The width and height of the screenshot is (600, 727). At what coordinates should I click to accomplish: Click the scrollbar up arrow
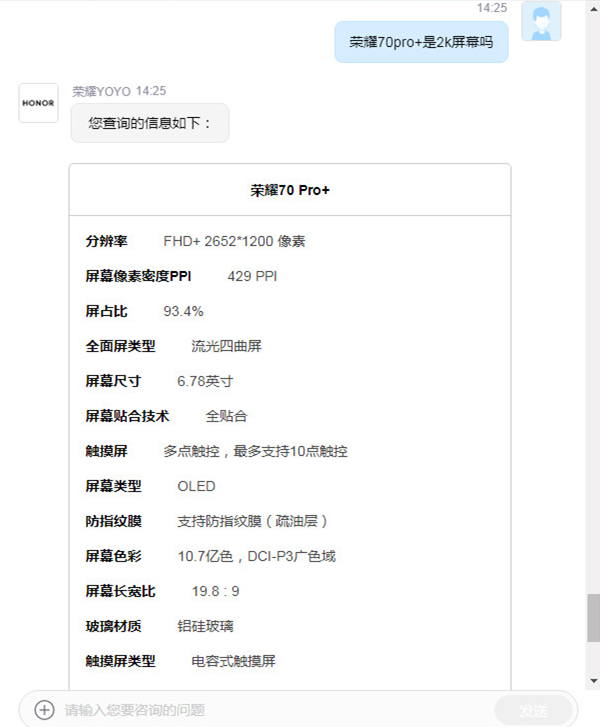pos(594,8)
